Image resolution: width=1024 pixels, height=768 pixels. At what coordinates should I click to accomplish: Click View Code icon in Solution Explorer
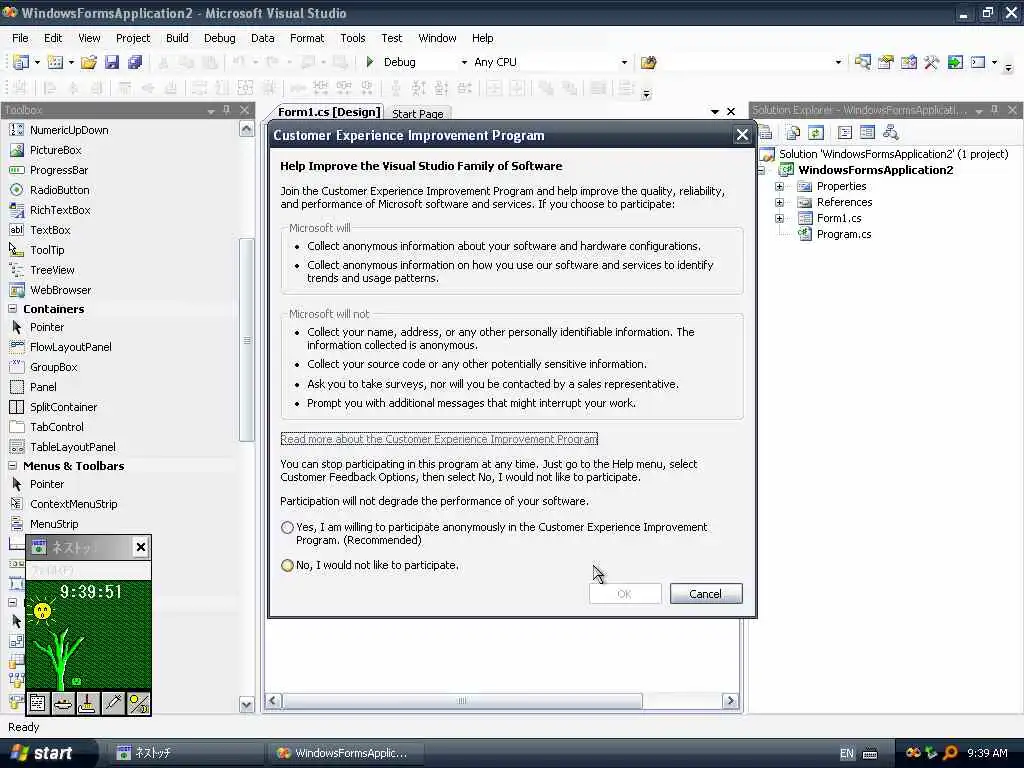click(844, 133)
